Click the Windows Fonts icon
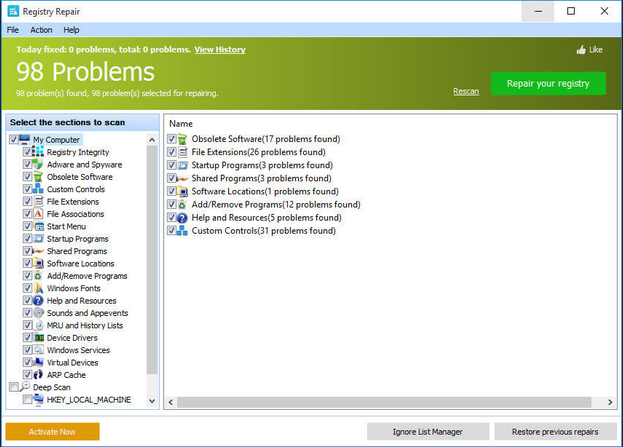 (x=38, y=288)
